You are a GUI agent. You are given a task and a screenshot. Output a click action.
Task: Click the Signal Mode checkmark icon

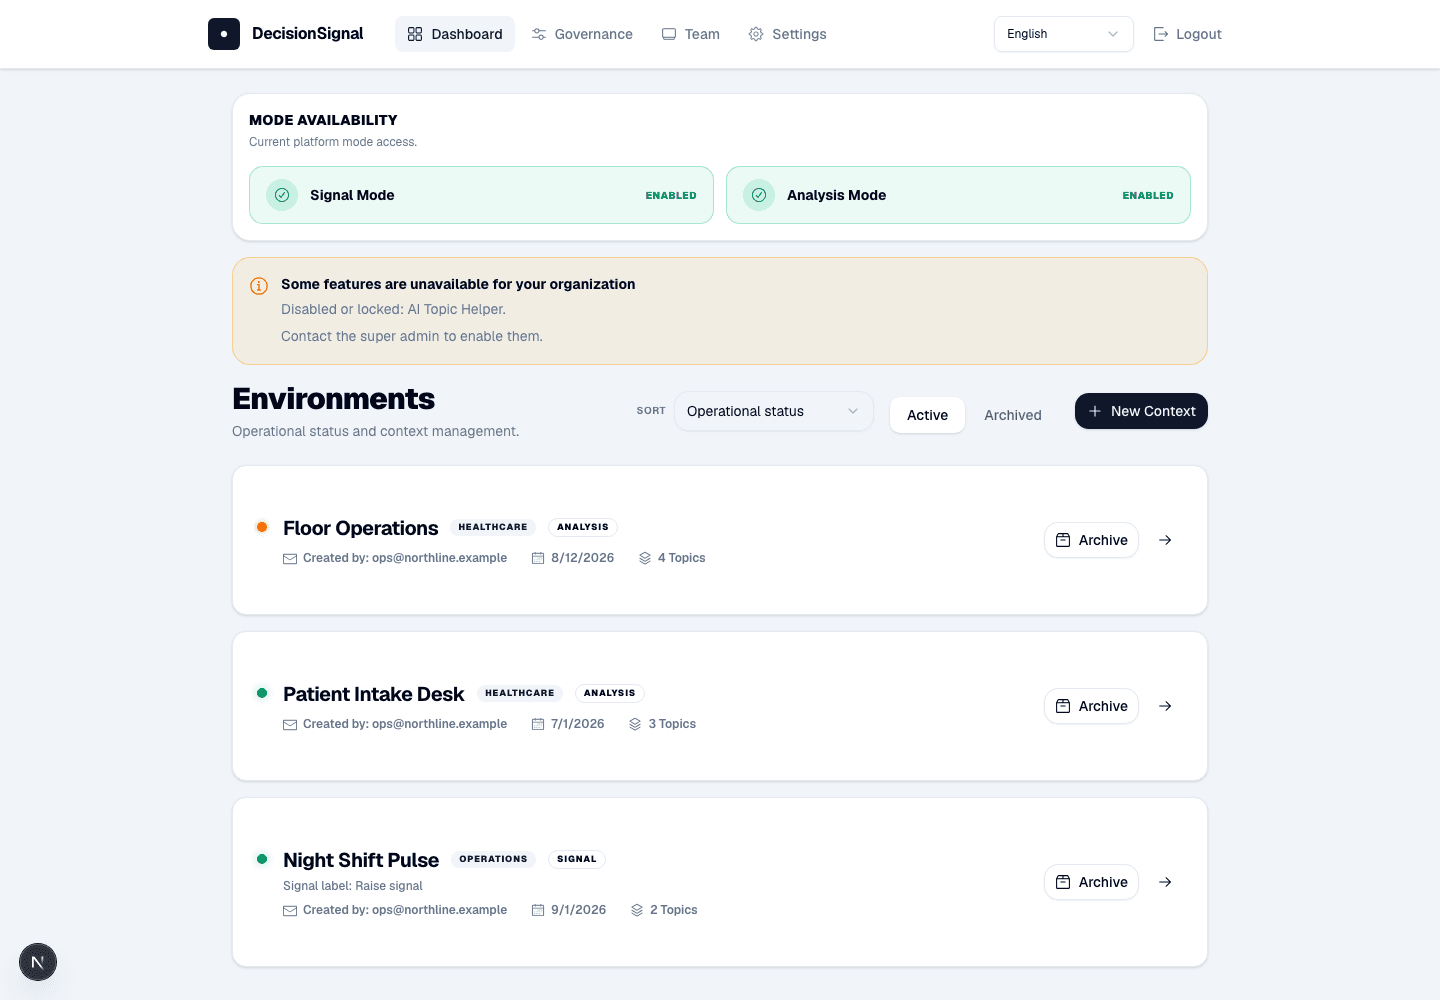[x=282, y=195]
